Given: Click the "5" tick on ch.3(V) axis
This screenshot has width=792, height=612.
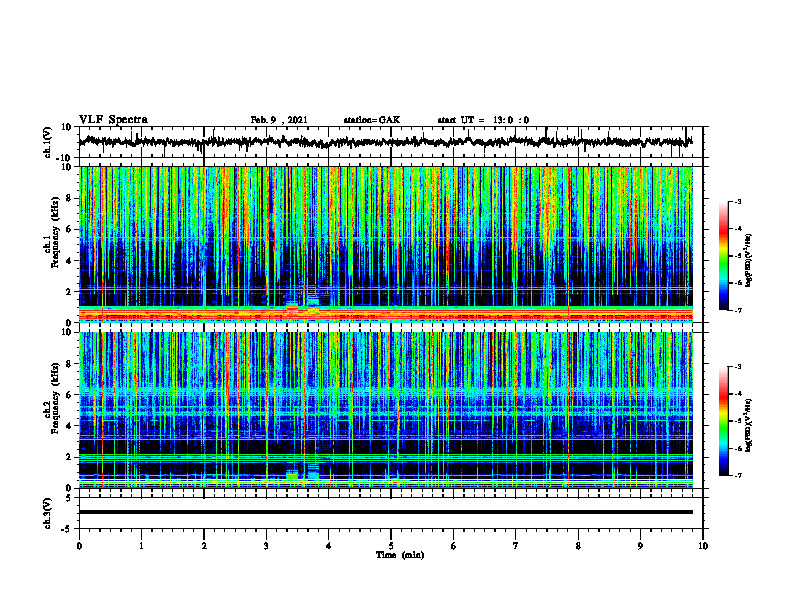Looking at the screenshot, I should click(69, 497).
